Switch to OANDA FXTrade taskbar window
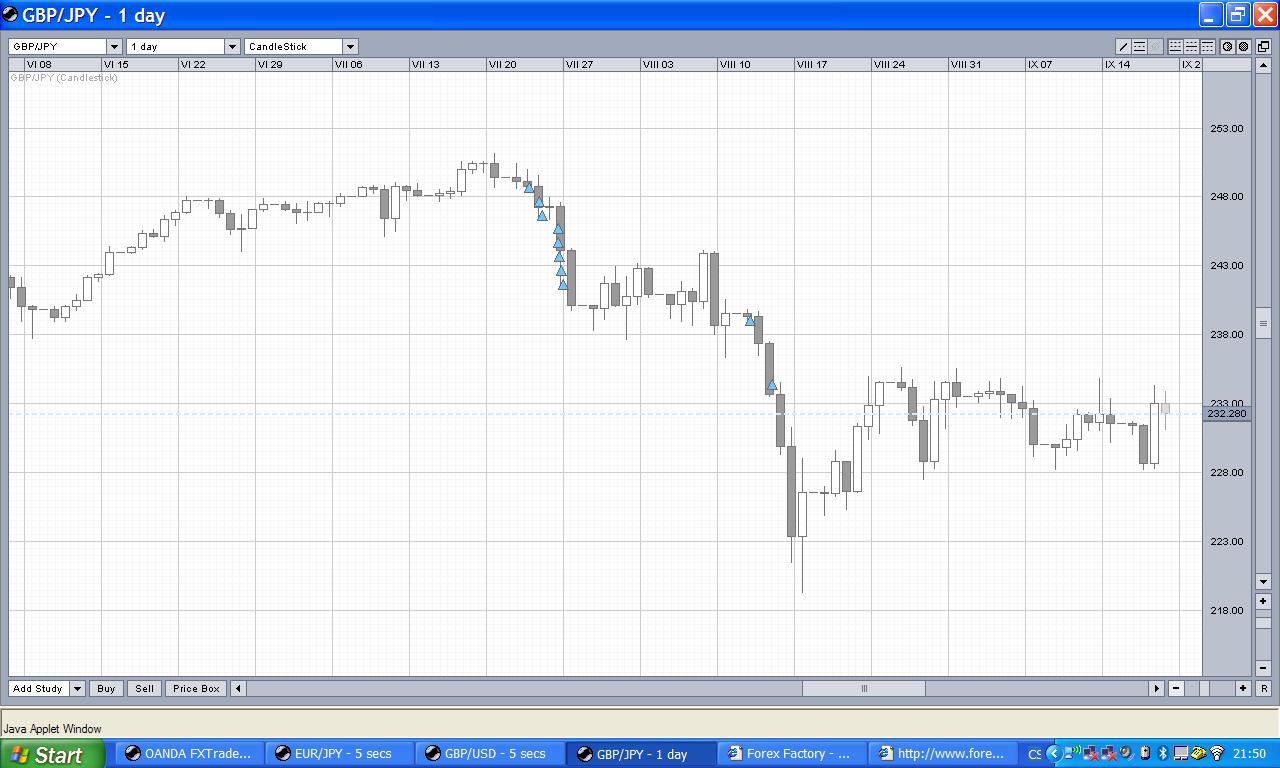 (190, 754)
